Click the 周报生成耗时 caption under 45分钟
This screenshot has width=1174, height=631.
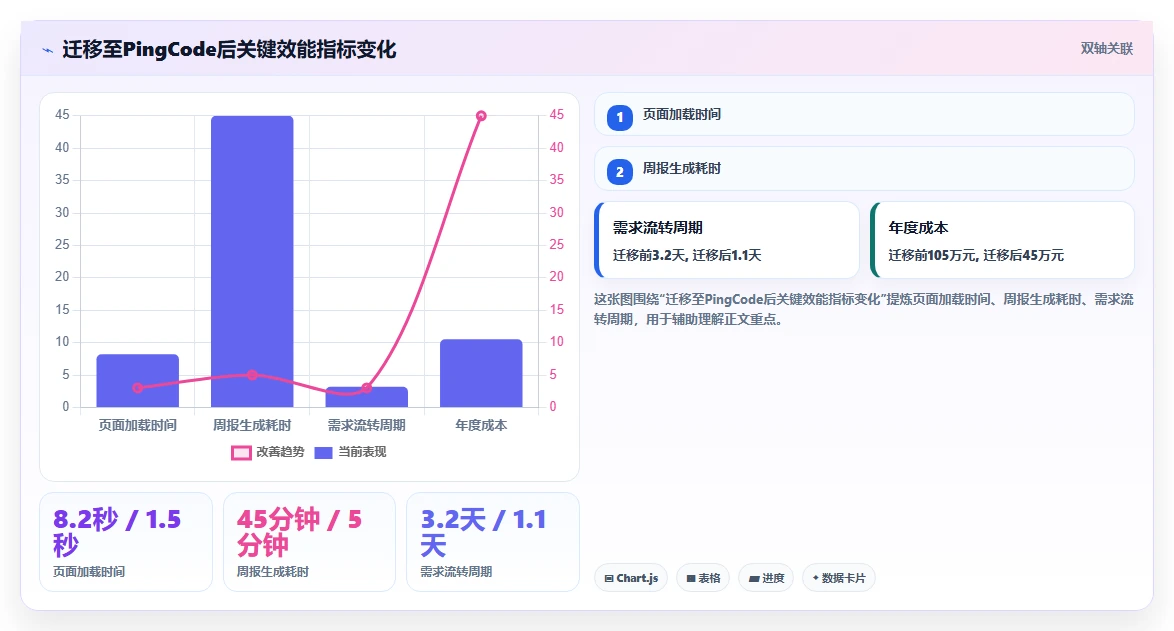[273, 572]
